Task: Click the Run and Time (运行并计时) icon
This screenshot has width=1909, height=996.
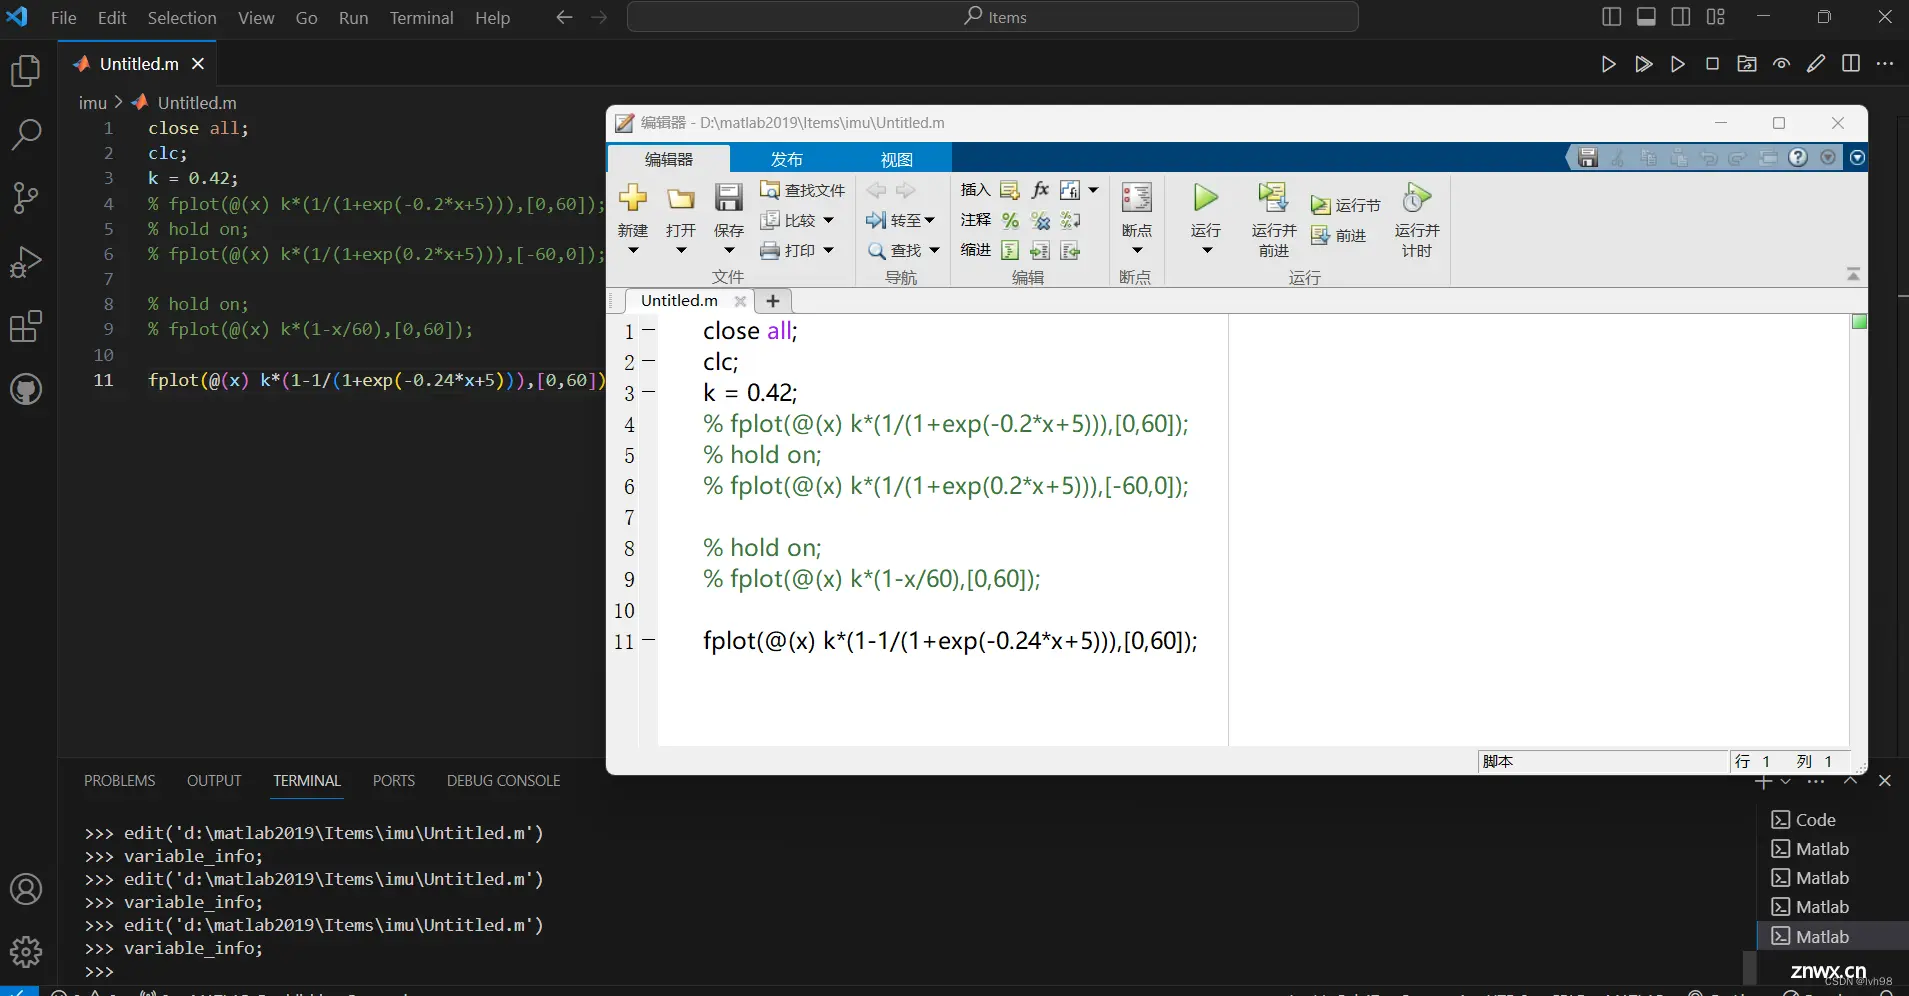Action: (x=1417, y=197)
